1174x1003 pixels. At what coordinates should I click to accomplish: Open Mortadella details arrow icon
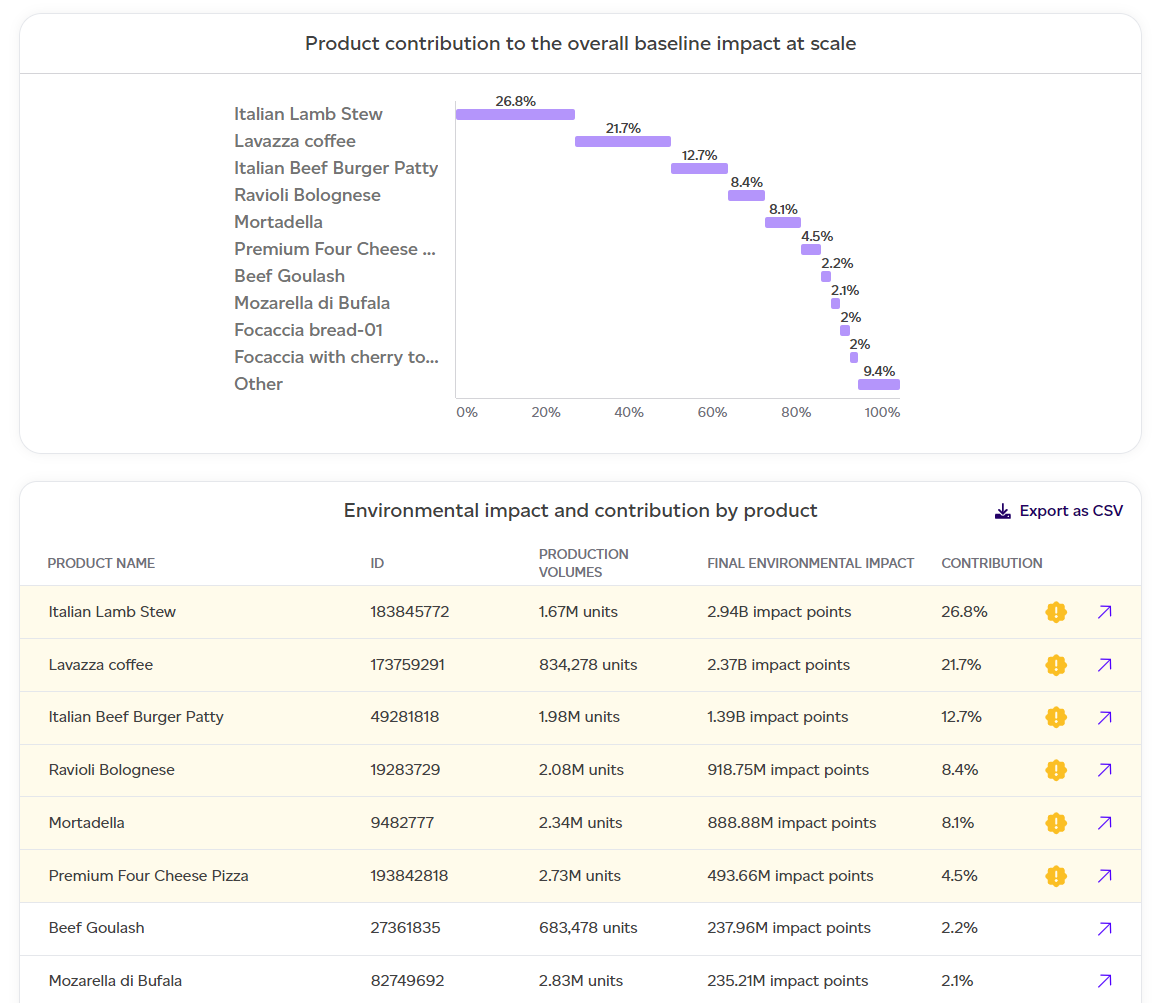tap(1104, 823)
